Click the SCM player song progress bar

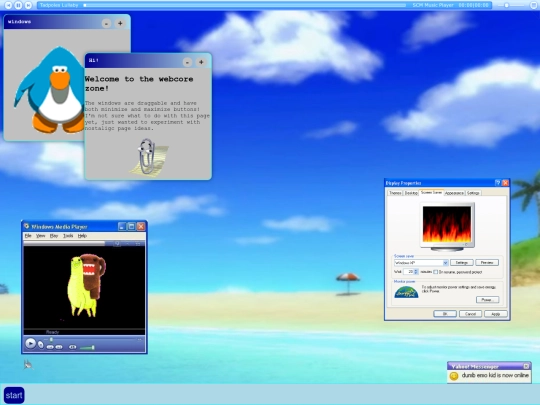pyautogui.click(x=245, y=5)
